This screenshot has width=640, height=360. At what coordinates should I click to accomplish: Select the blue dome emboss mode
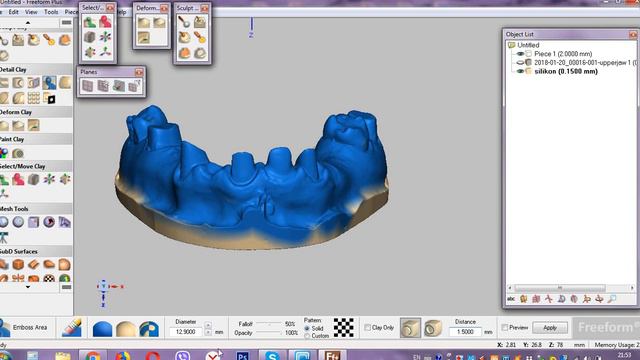point(102,329)
